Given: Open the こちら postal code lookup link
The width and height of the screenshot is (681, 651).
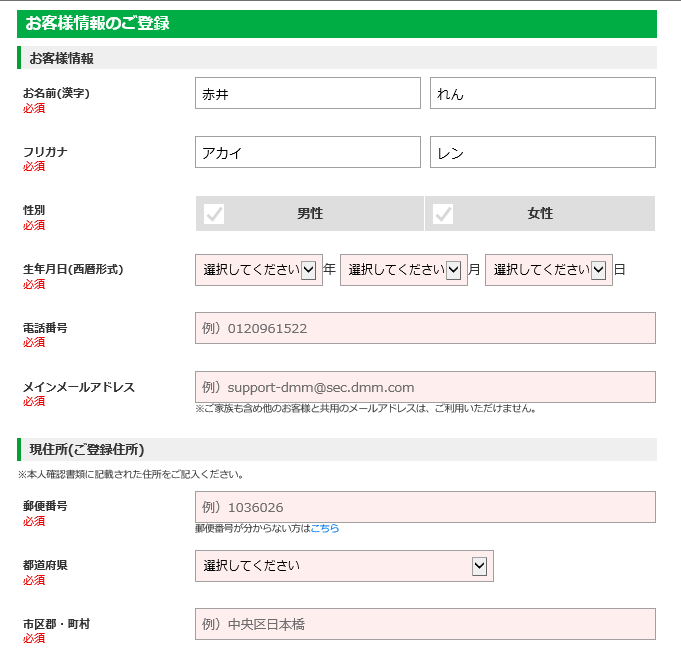Looking at the screenshot, I should point(325,529).
